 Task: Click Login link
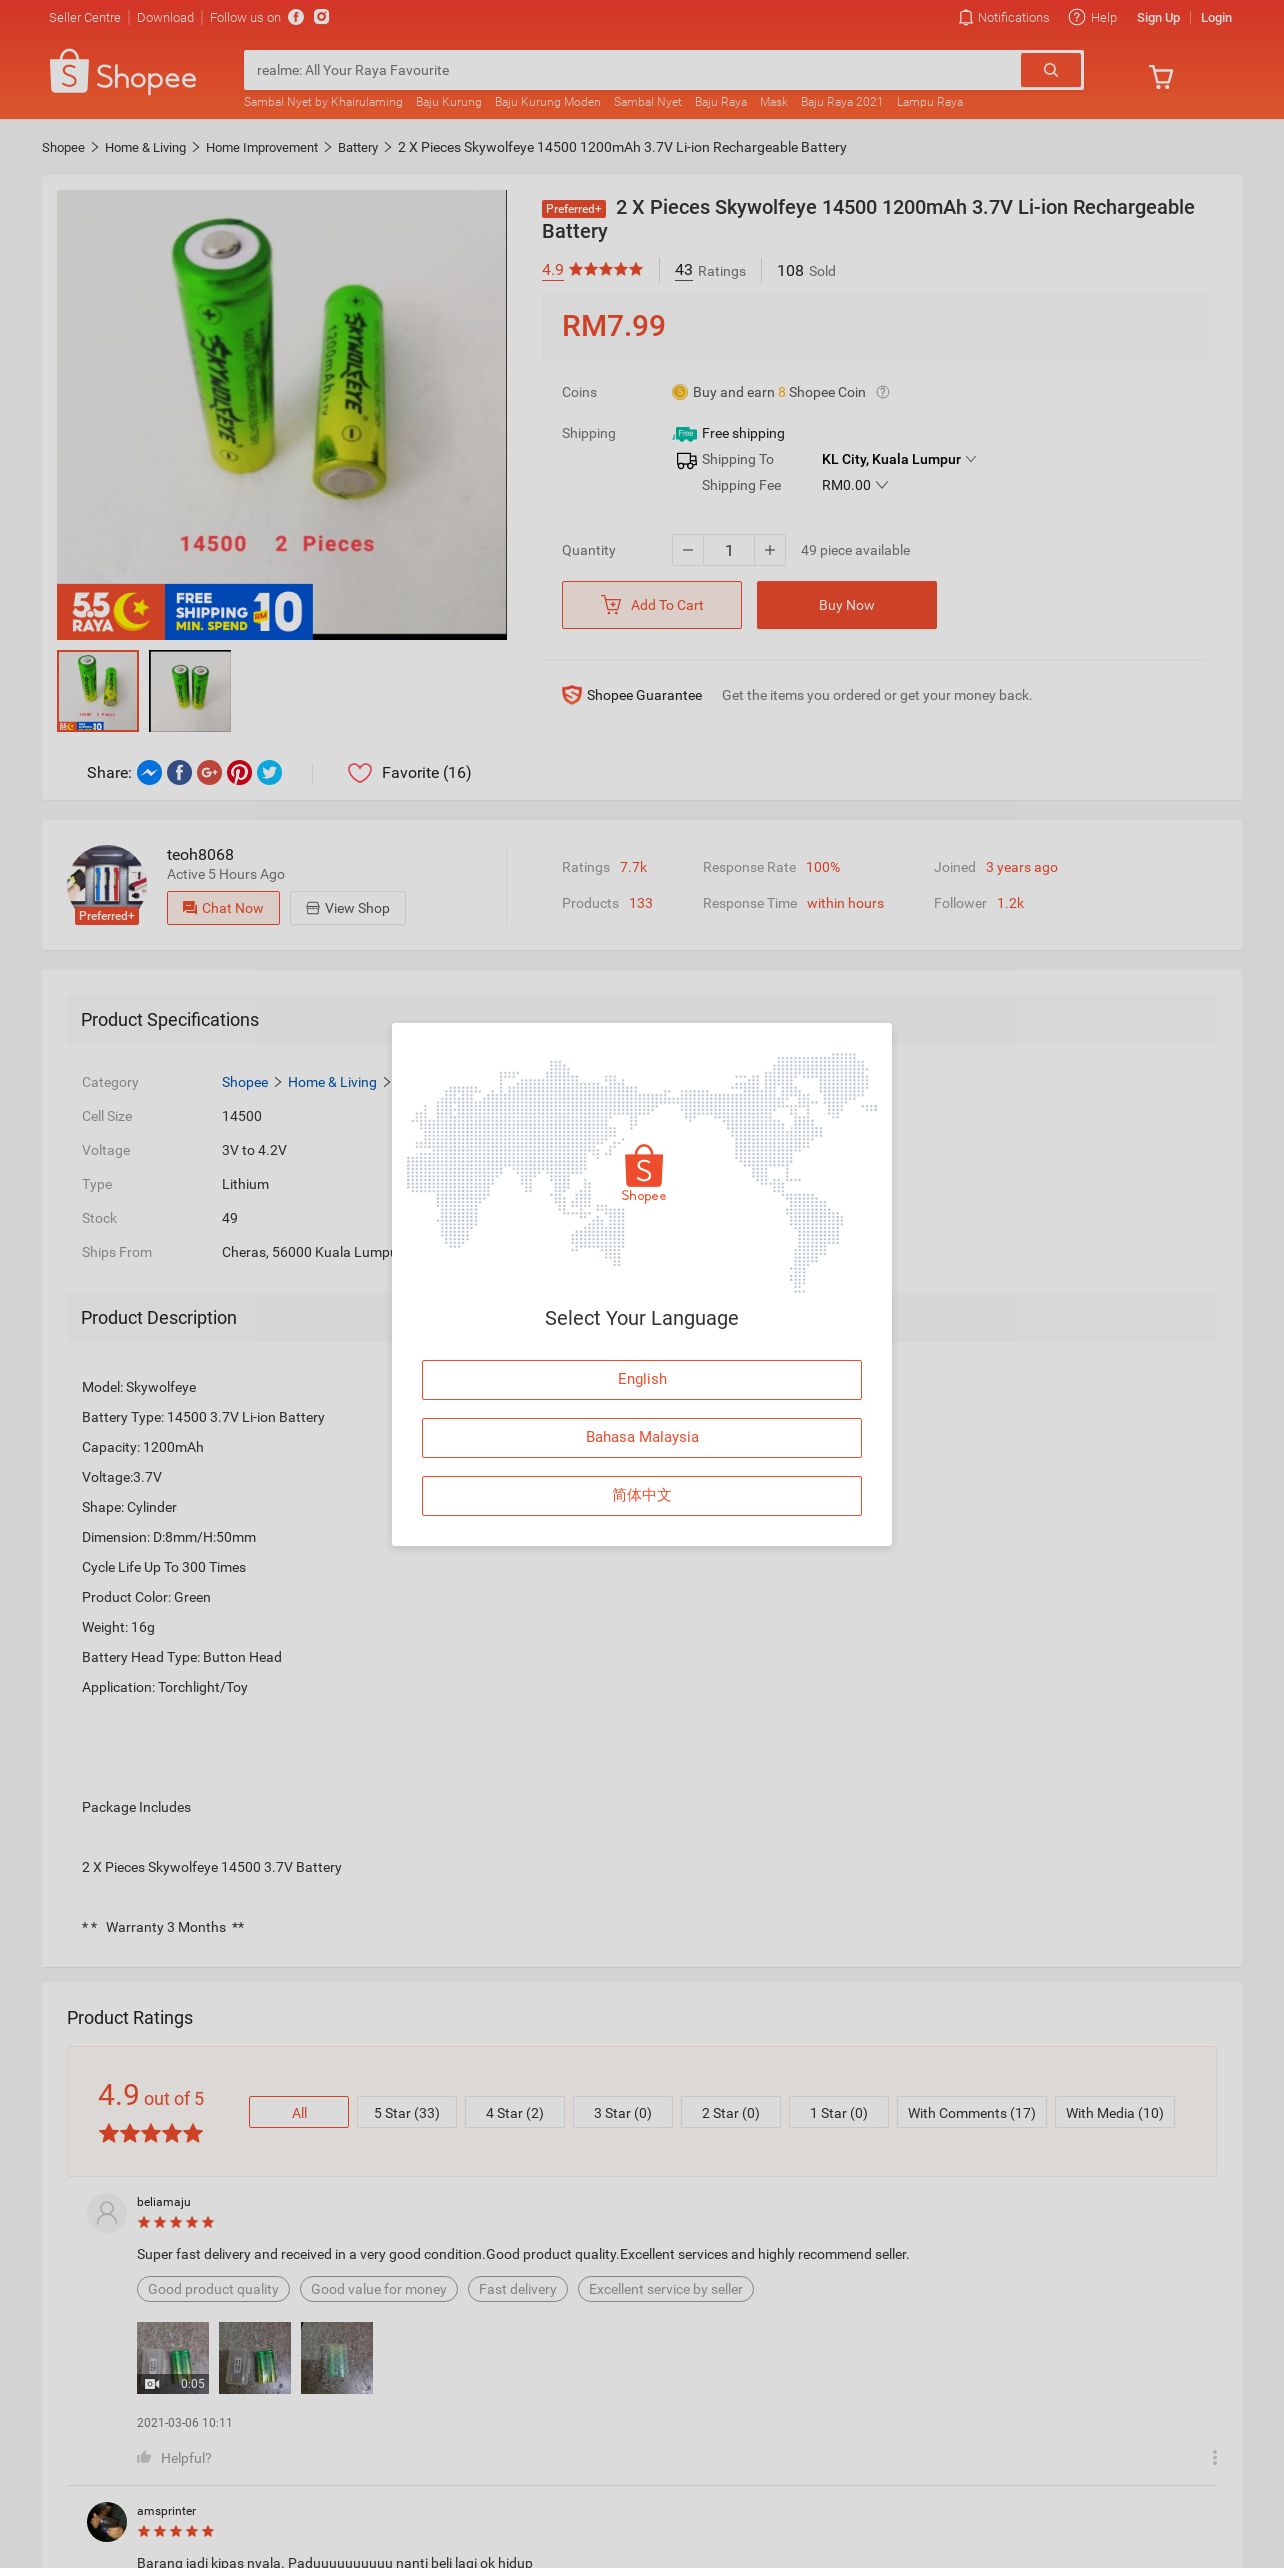click(1216, 17)
